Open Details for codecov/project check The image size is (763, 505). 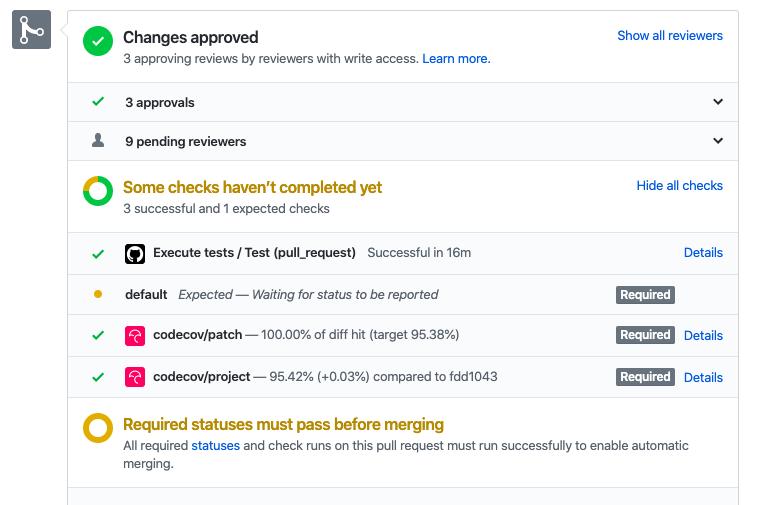(703, 377)
